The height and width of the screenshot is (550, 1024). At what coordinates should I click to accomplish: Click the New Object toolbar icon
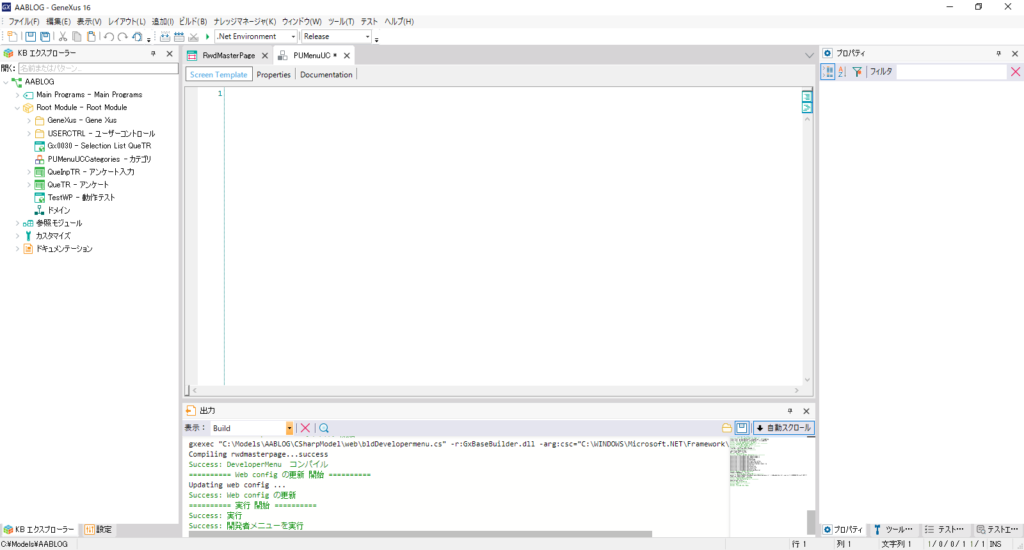click(x=12, y=37)
